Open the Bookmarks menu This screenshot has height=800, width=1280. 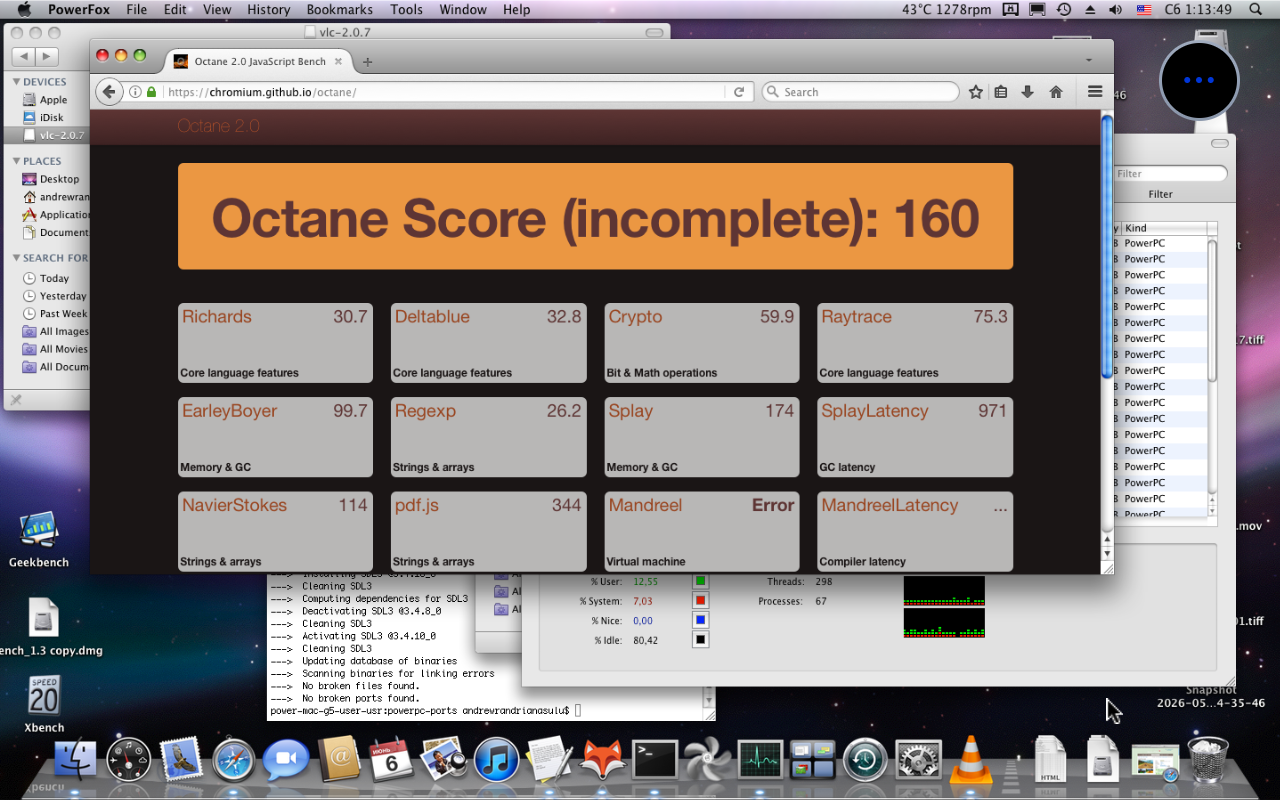[x=340, y=10]
